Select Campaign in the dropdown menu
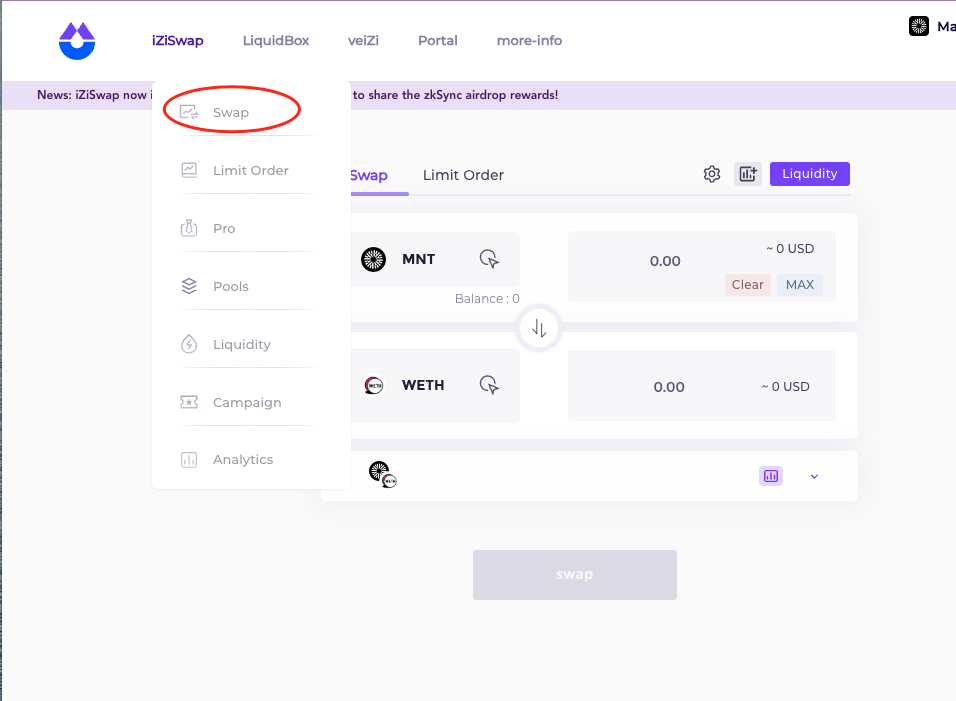The image size is (956, 701). pyautogui.click(x=248, y=402)
